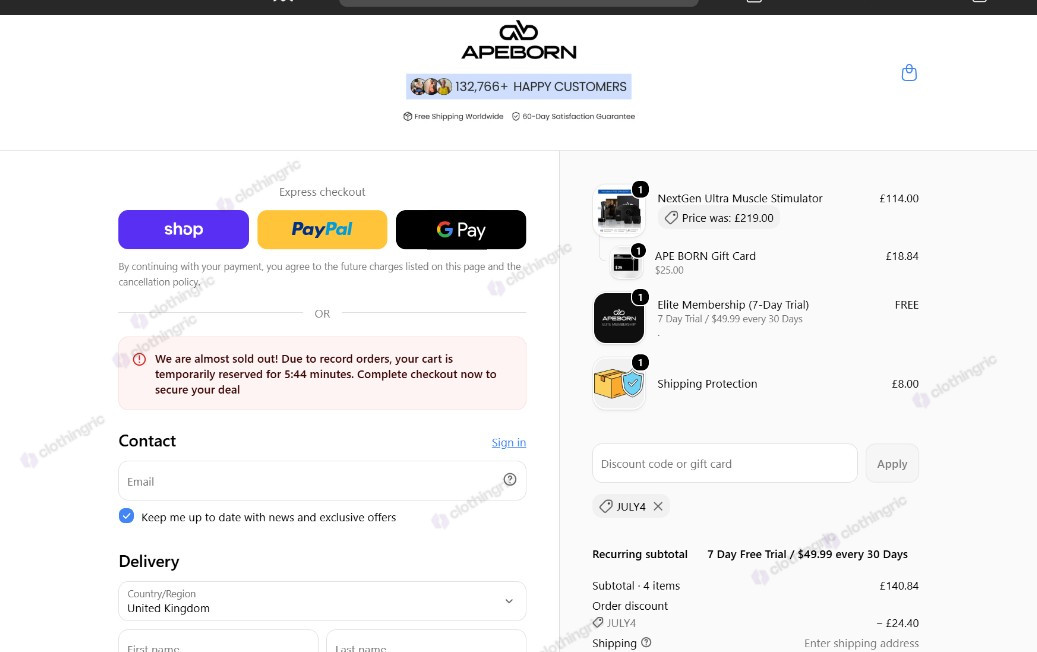Screen dimensions: 1037x652
Task: Click the order discount amount £24.40
Action: [x=897, y=623]
